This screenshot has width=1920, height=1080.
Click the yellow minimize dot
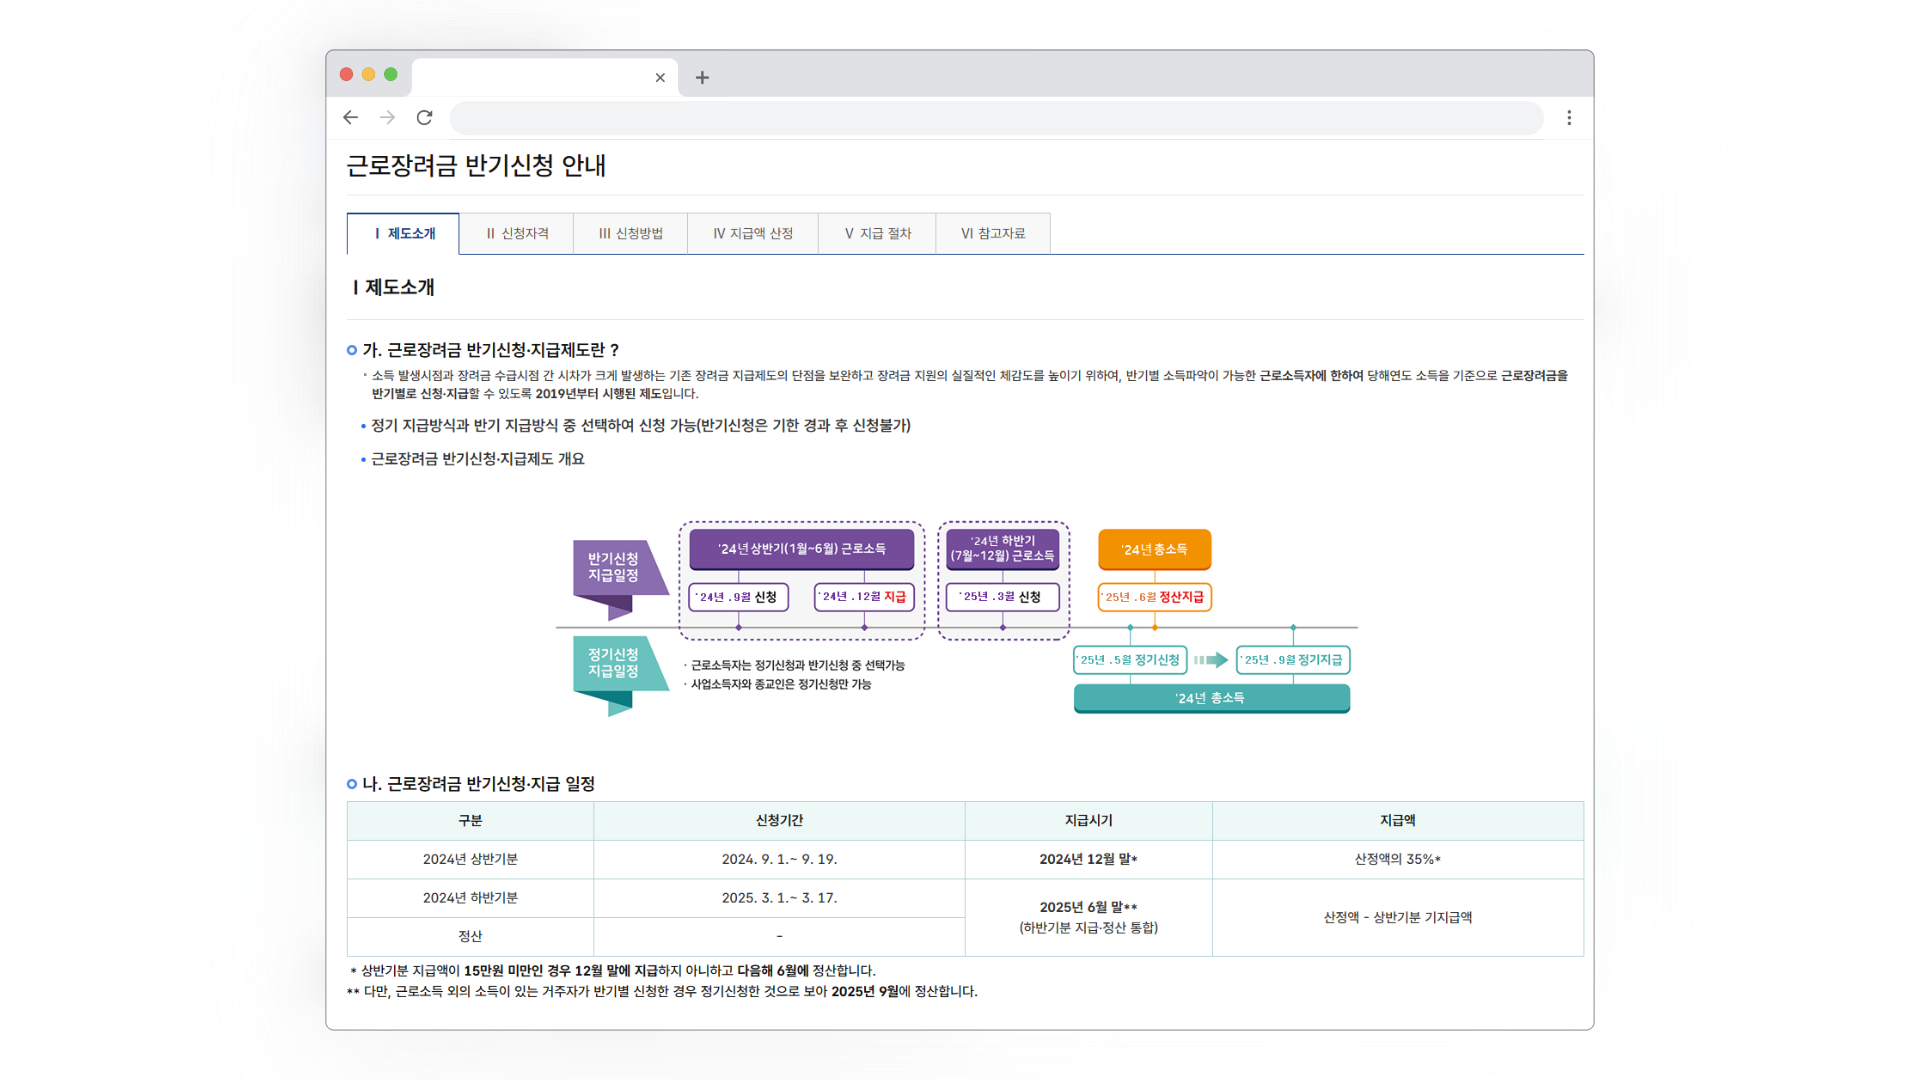(368, 74)
